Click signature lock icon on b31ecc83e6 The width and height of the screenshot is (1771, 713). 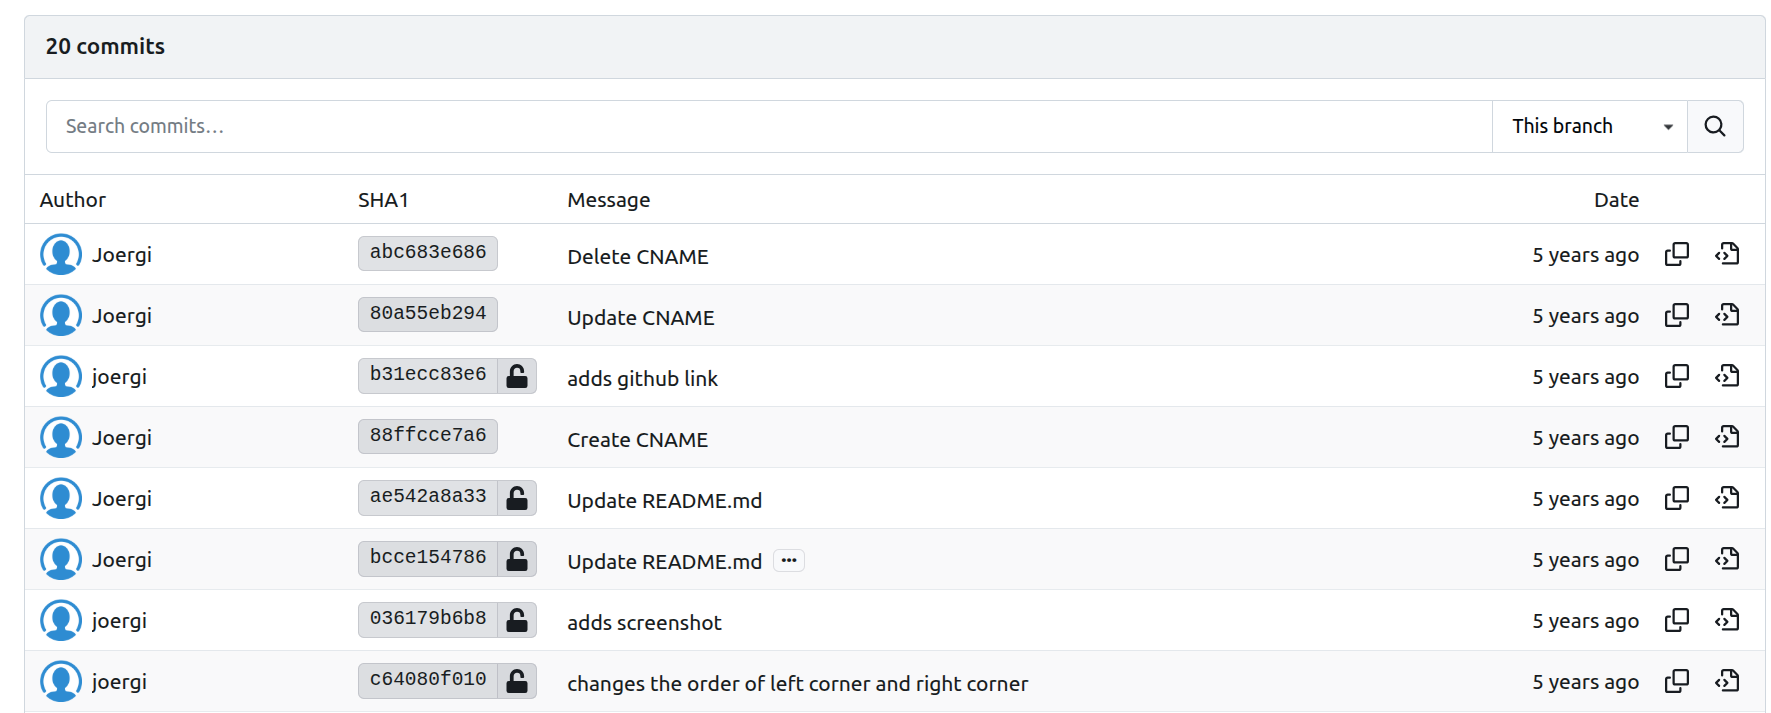tap(517, 376)
